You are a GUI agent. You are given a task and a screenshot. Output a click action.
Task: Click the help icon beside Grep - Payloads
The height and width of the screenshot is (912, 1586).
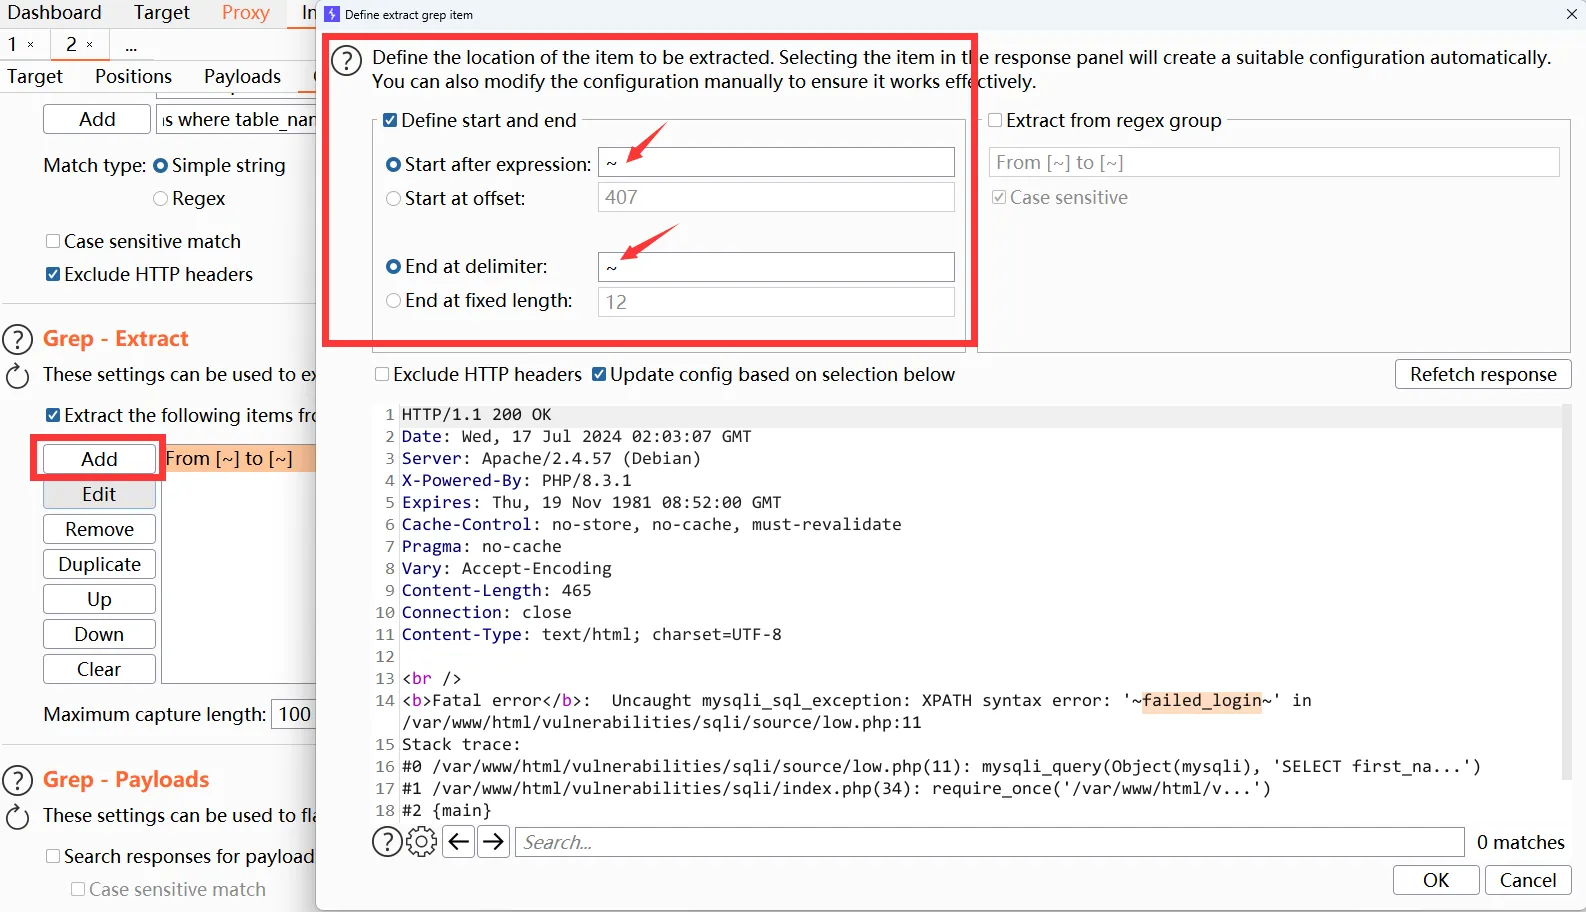18,780
